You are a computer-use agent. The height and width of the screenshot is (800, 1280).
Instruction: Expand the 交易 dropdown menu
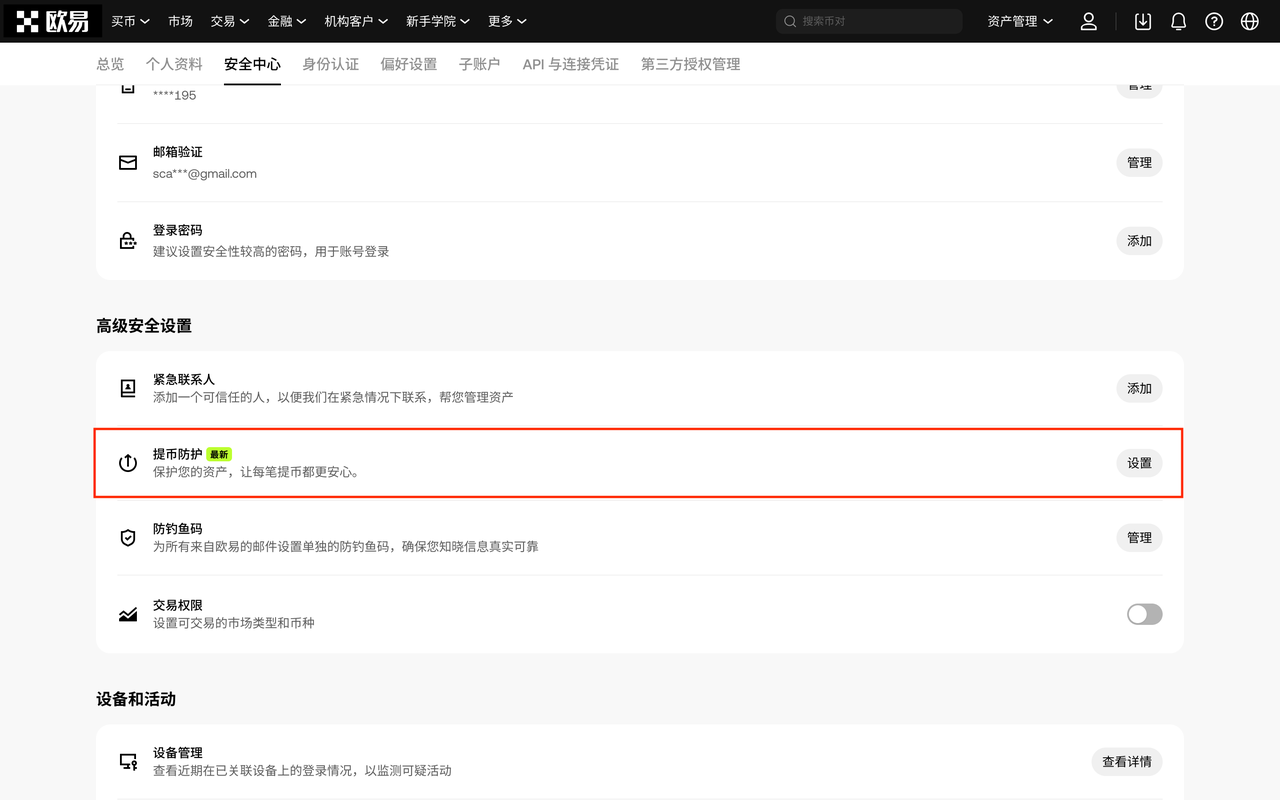230,21
